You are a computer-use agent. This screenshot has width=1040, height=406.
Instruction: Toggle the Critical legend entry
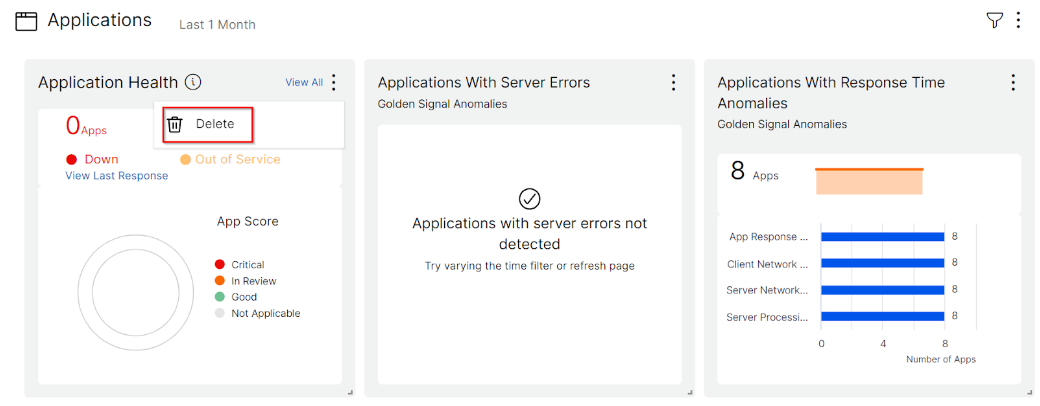[239, 265]
